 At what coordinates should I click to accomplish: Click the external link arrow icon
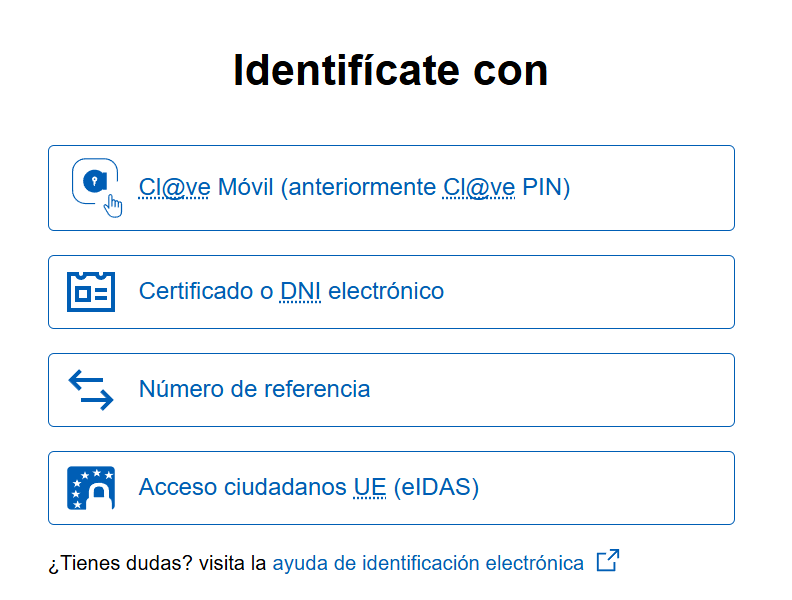(x=608, y=561)
